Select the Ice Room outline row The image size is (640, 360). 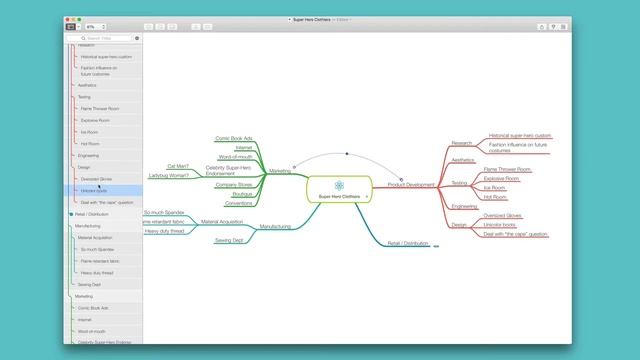tap(104, 132)
